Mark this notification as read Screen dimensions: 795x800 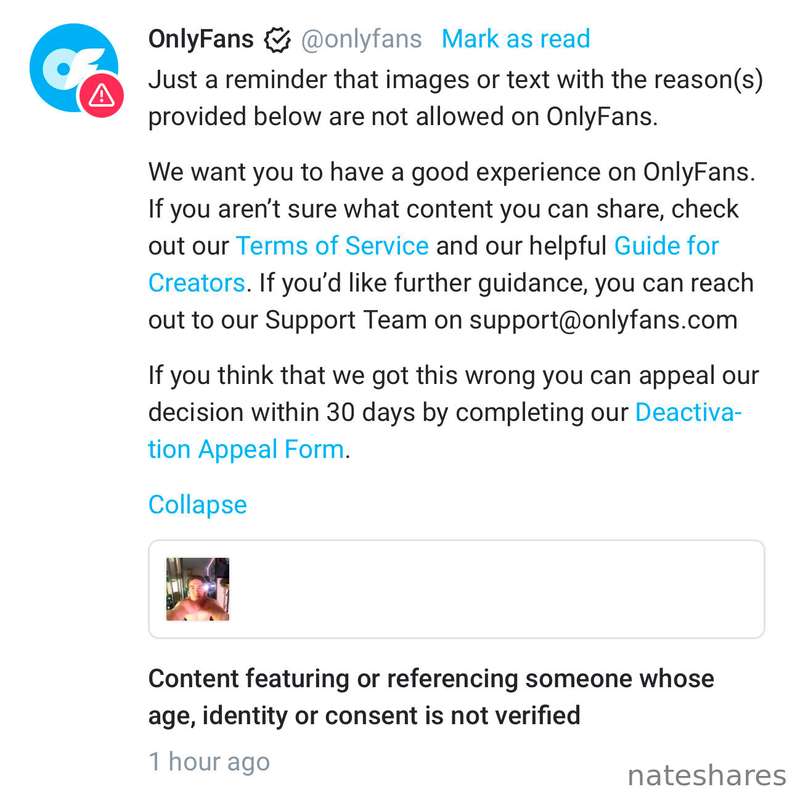click(515, 40)
